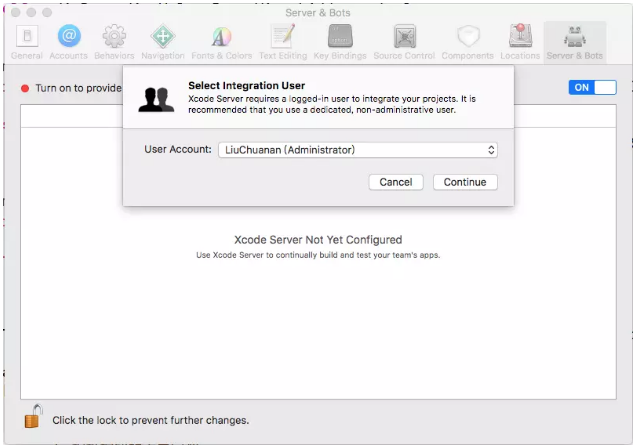This screenshot has width=635, height=447.
Task: Click the 'Xcode Server Not Yet Configured' heading
Action: click(x=318, y=240)
